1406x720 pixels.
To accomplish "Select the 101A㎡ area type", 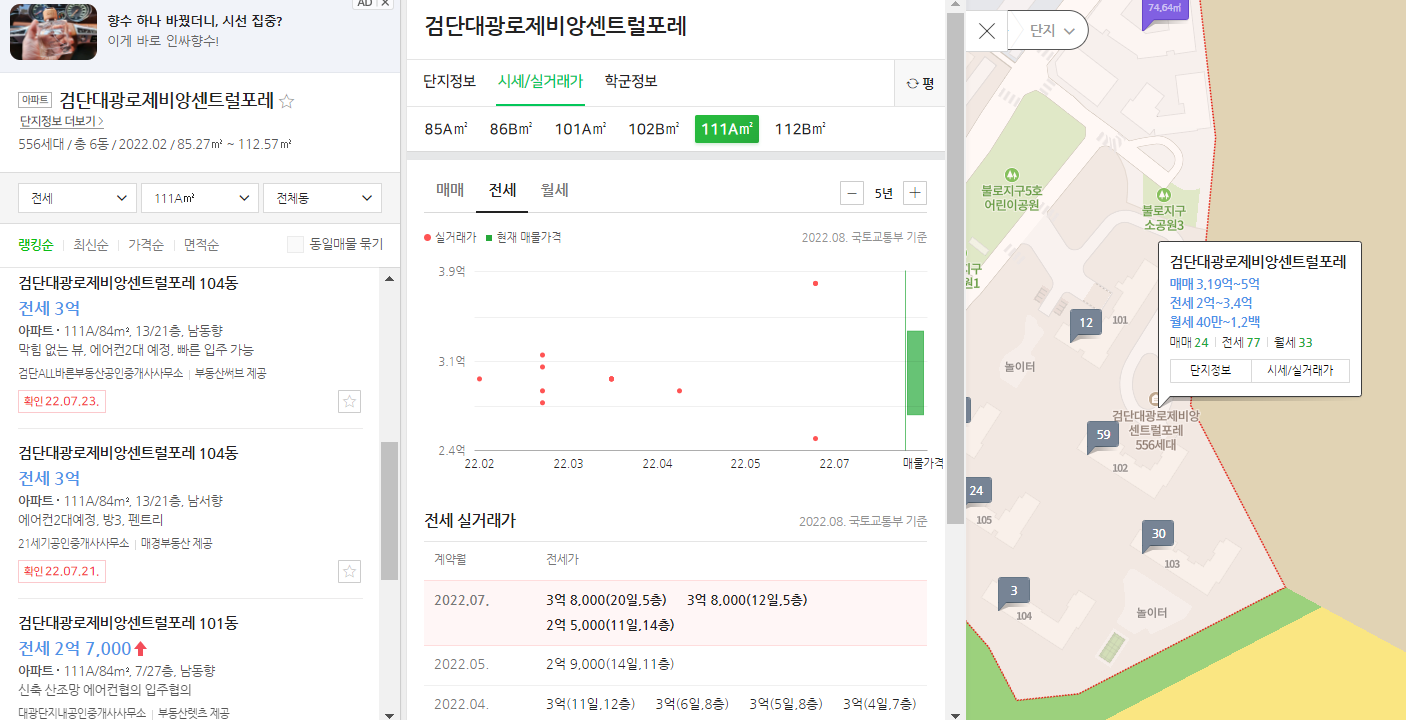I will [580, 129].
